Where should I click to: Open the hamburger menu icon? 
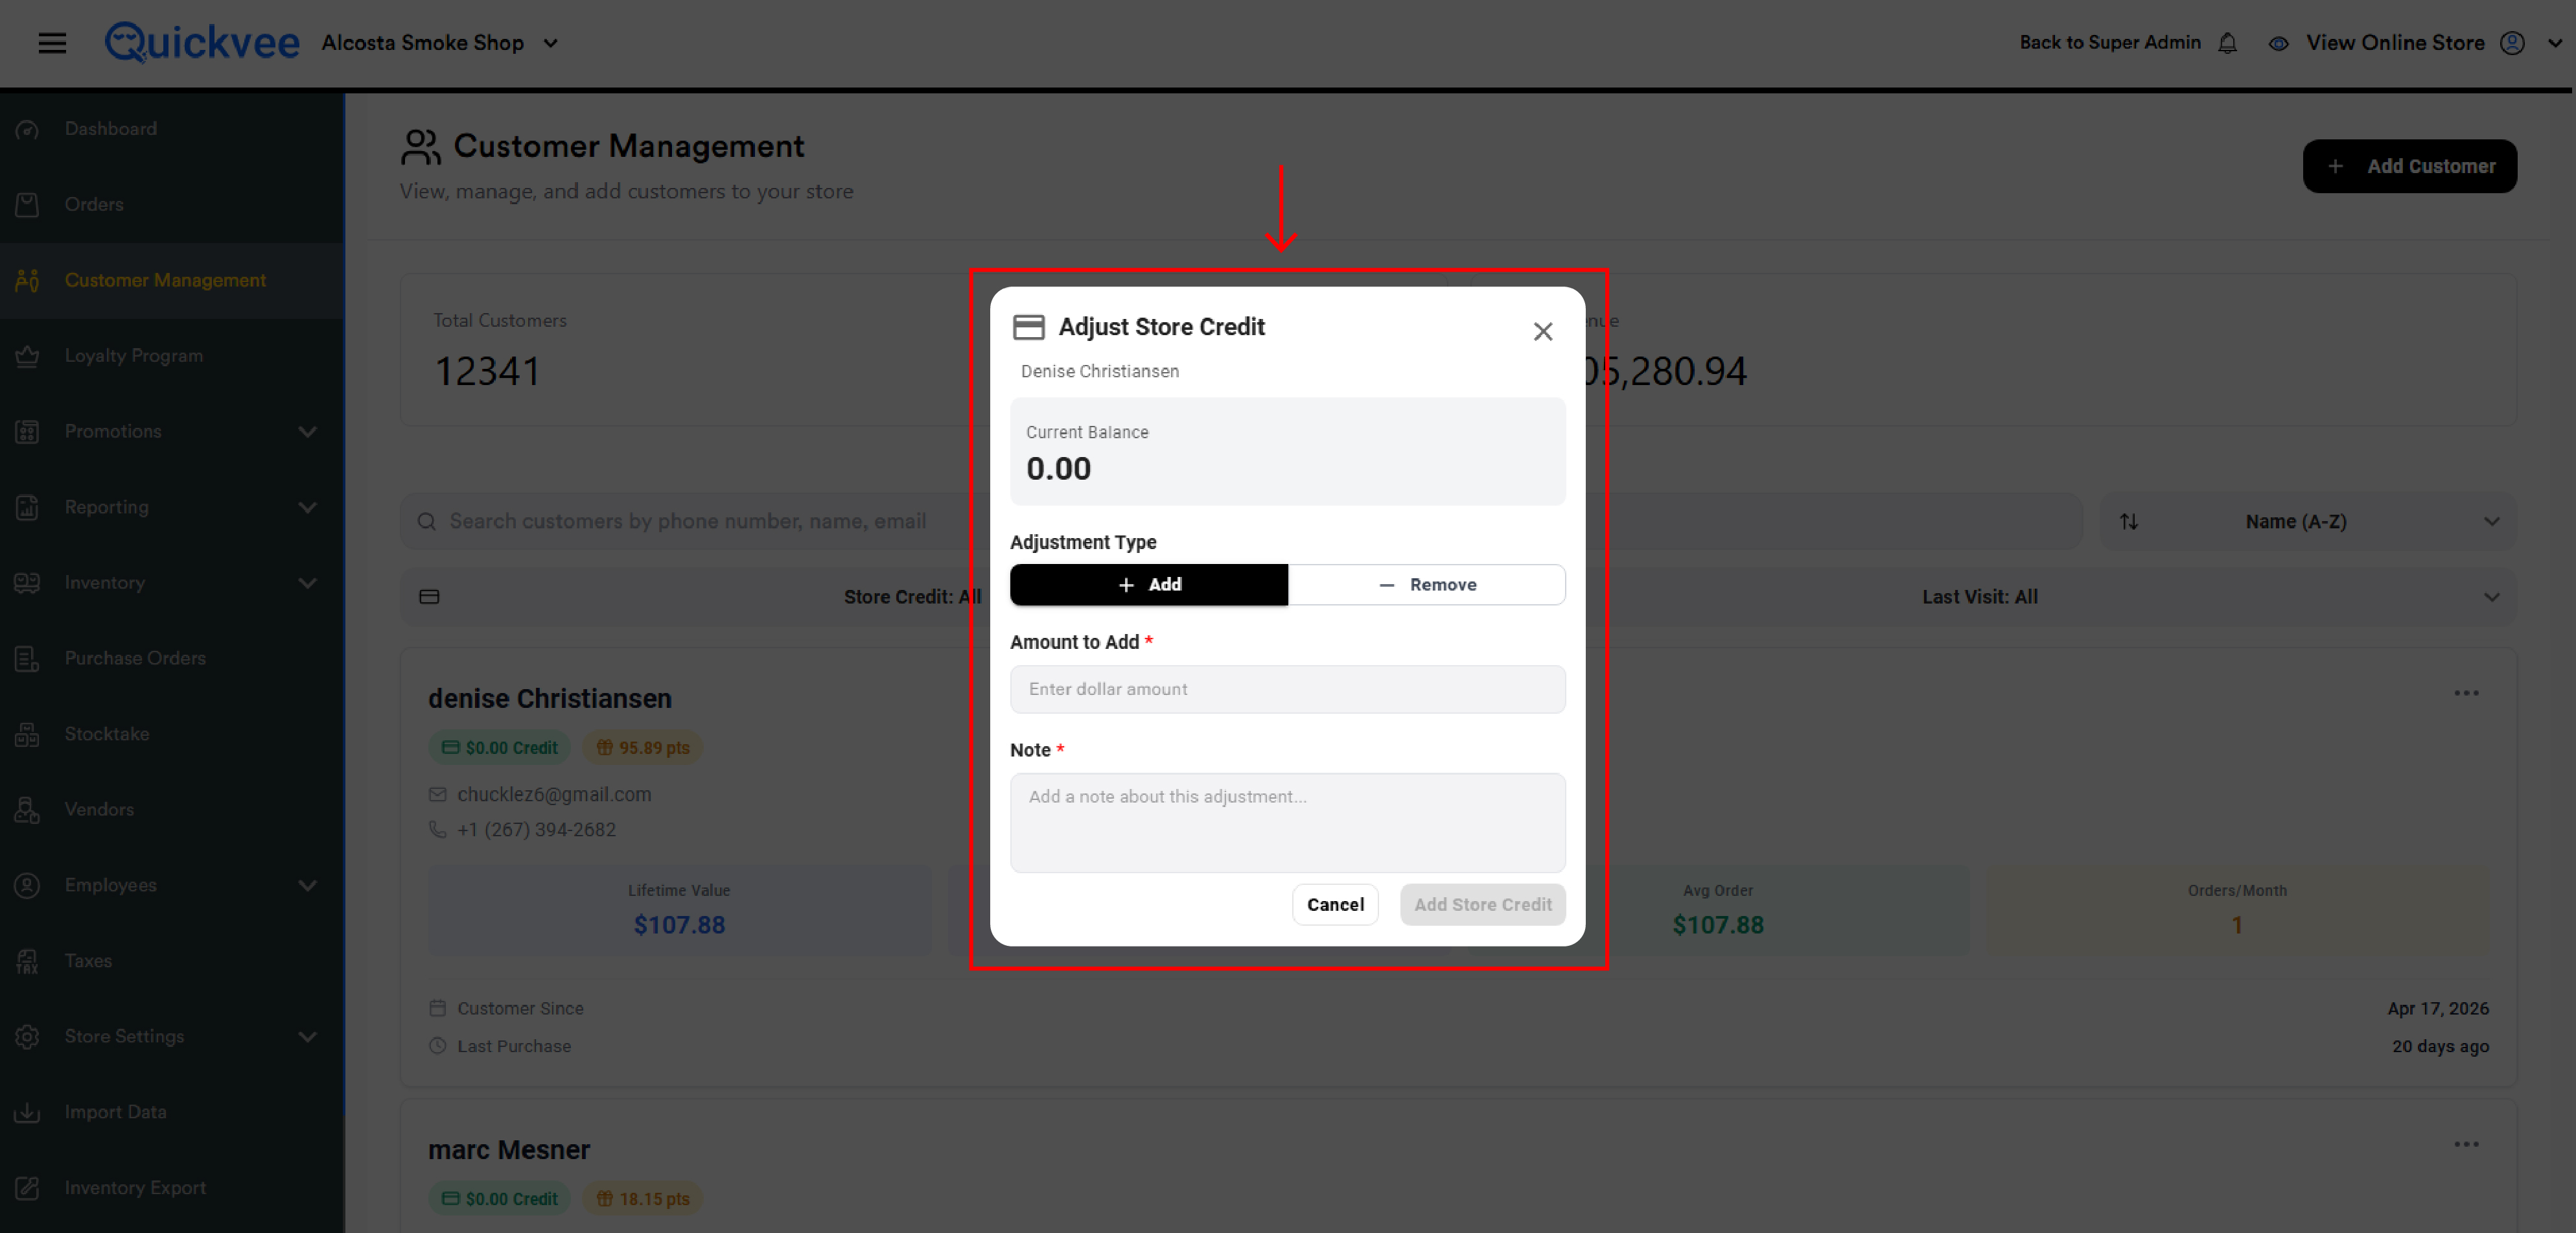click(x=52, y=43)
